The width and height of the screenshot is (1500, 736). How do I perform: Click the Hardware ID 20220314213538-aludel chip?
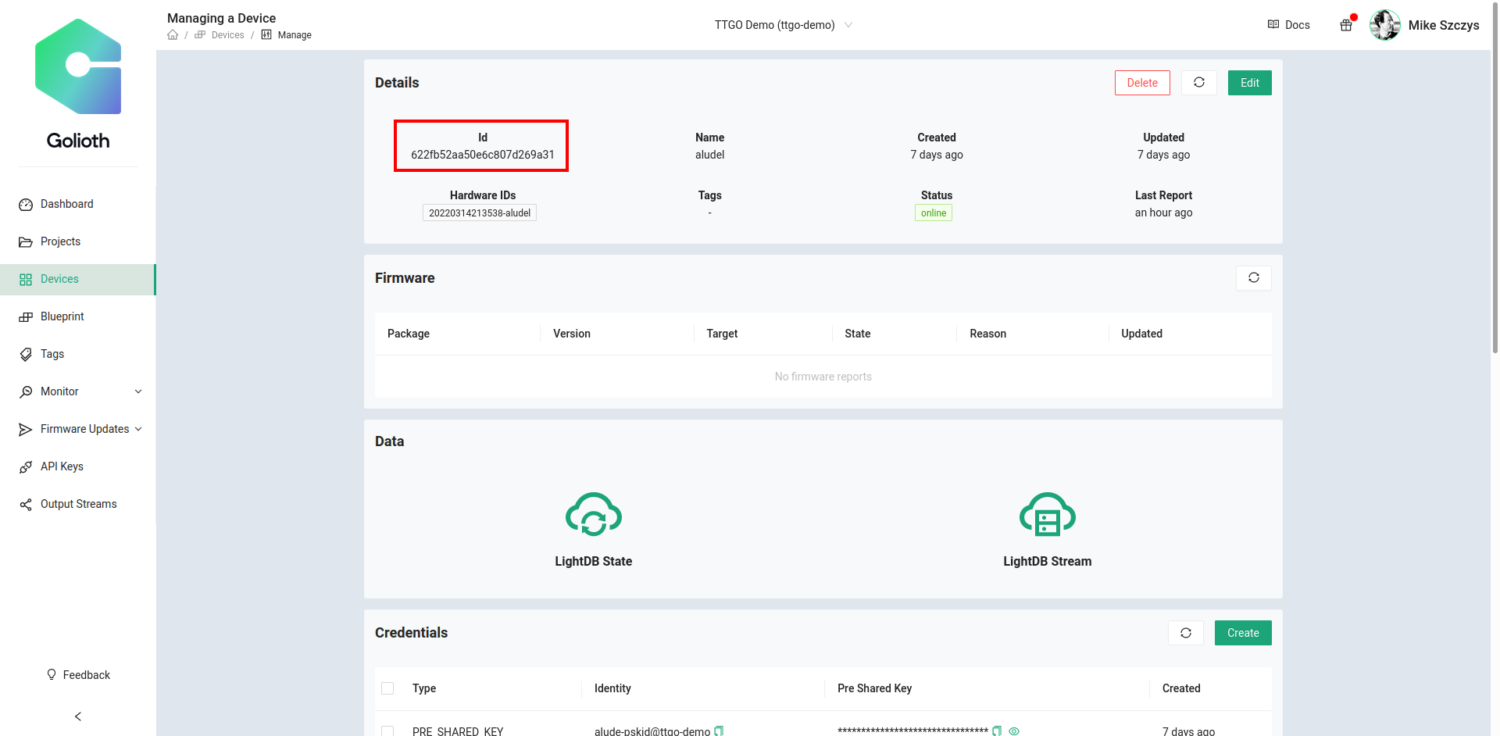tap(480, 212)
